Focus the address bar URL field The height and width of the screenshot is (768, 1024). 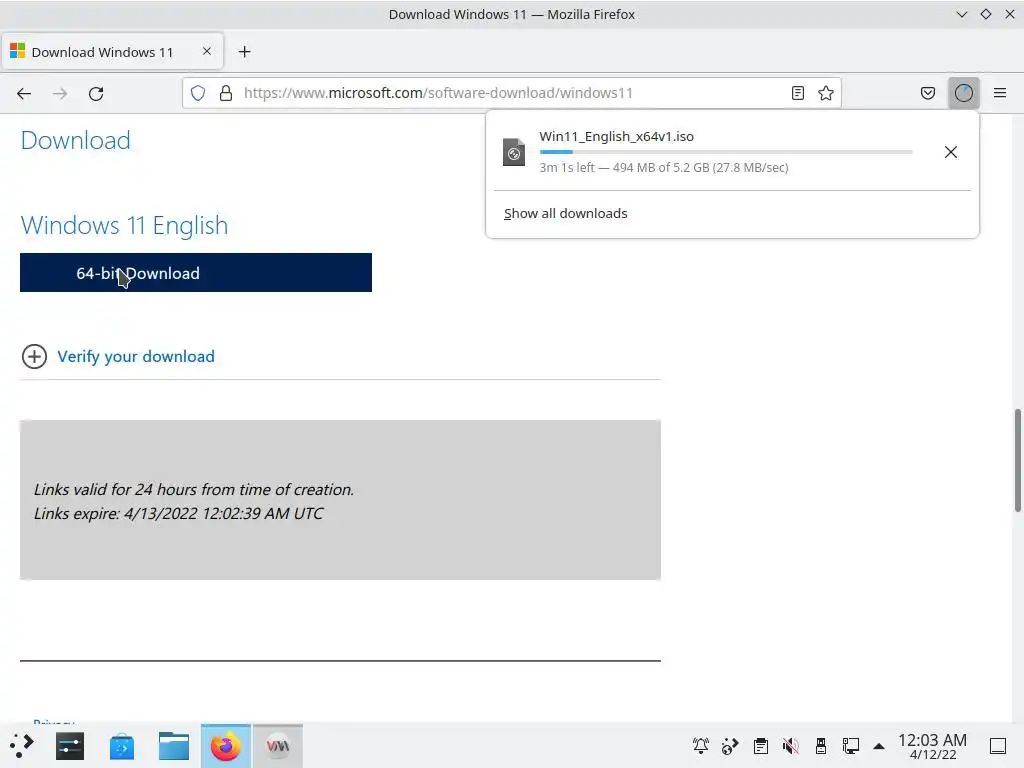(x=513, y=93)
